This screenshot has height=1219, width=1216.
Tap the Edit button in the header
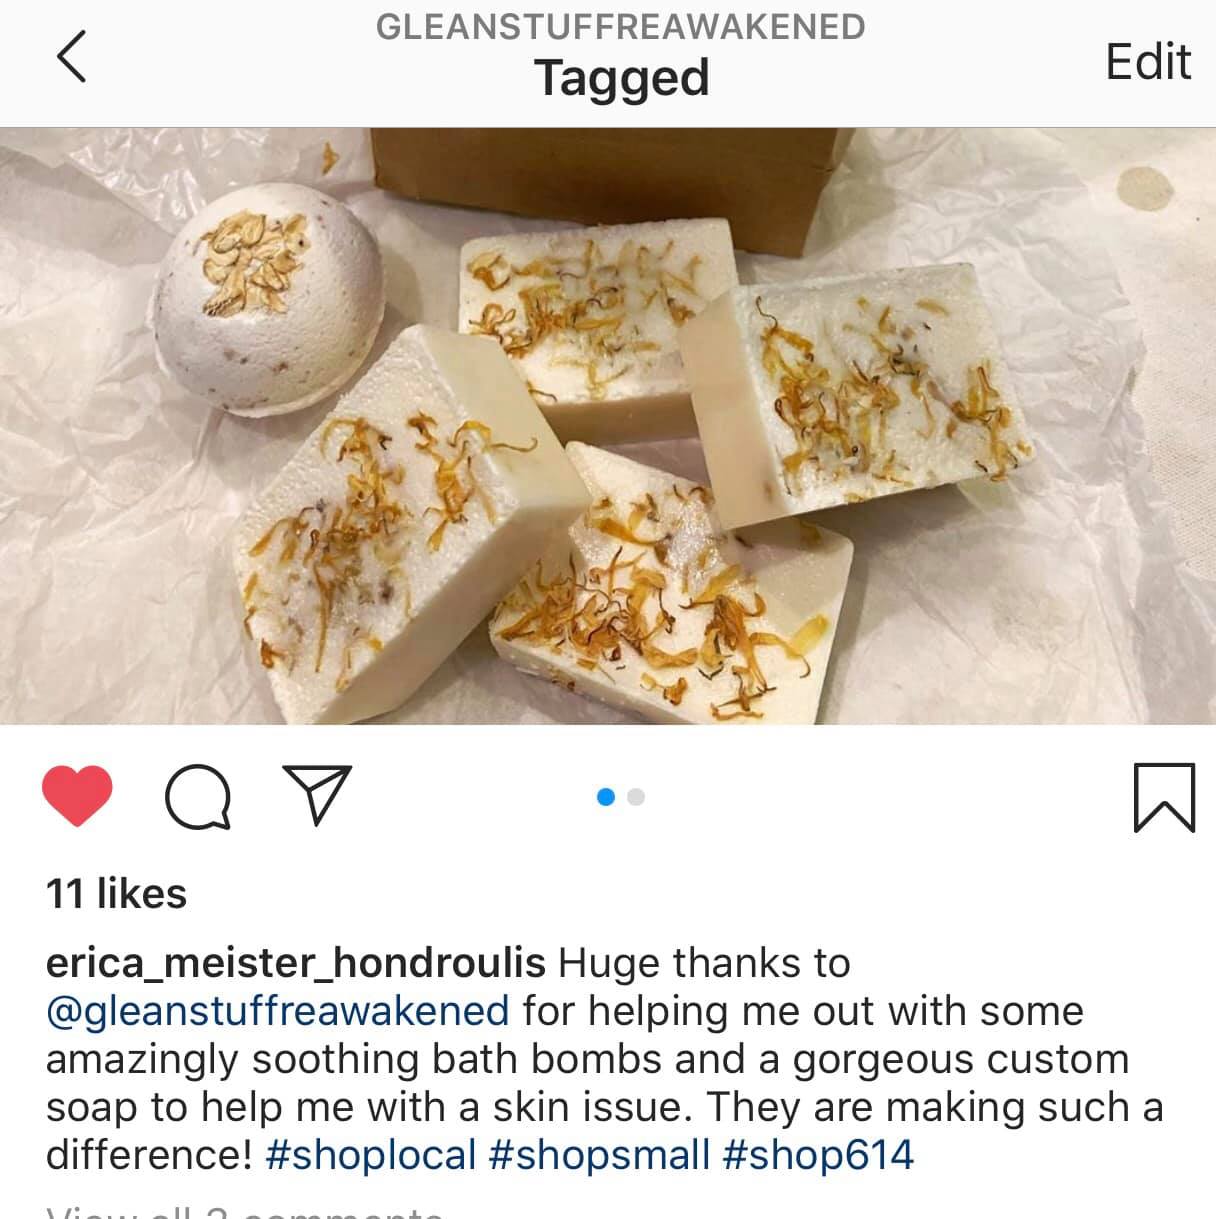point(1148,62)
